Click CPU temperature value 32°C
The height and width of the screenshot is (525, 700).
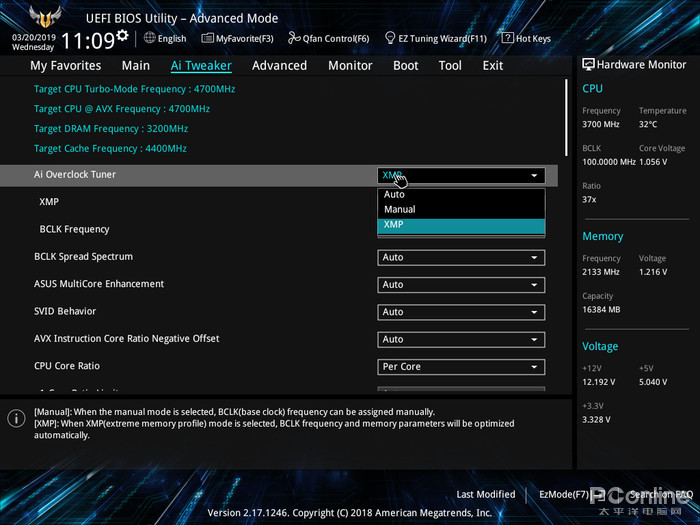coord(648,124)
